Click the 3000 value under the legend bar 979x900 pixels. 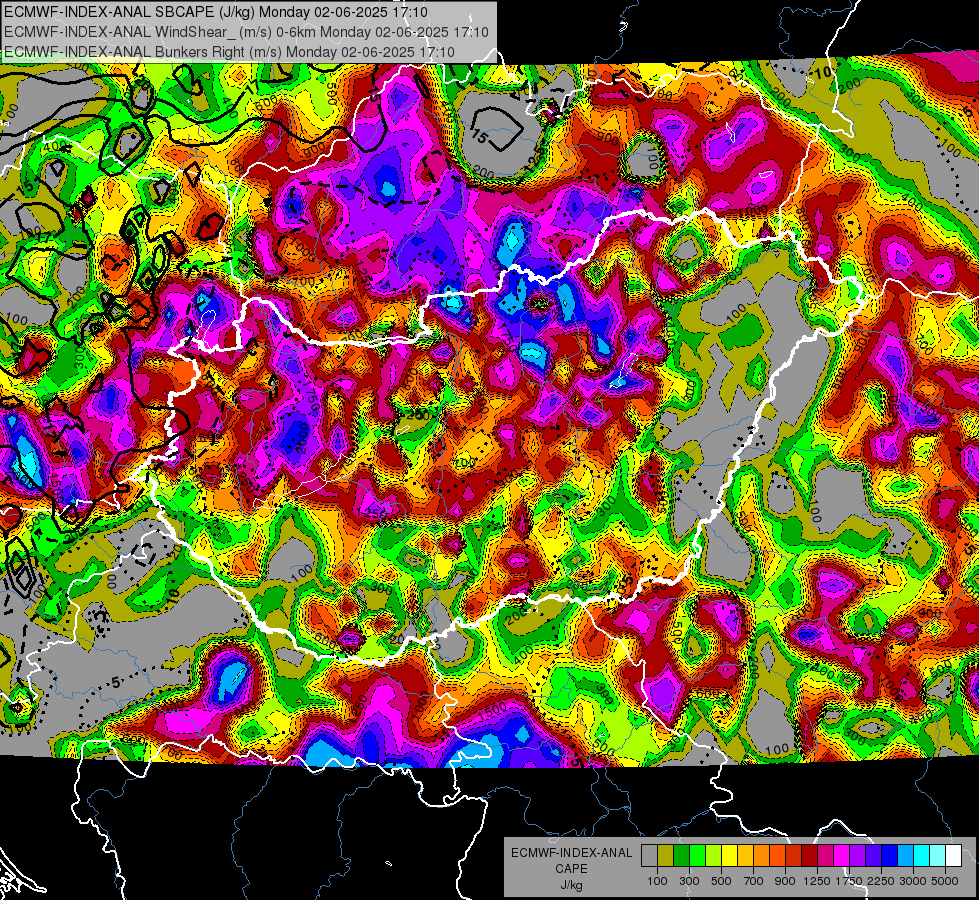913,881
